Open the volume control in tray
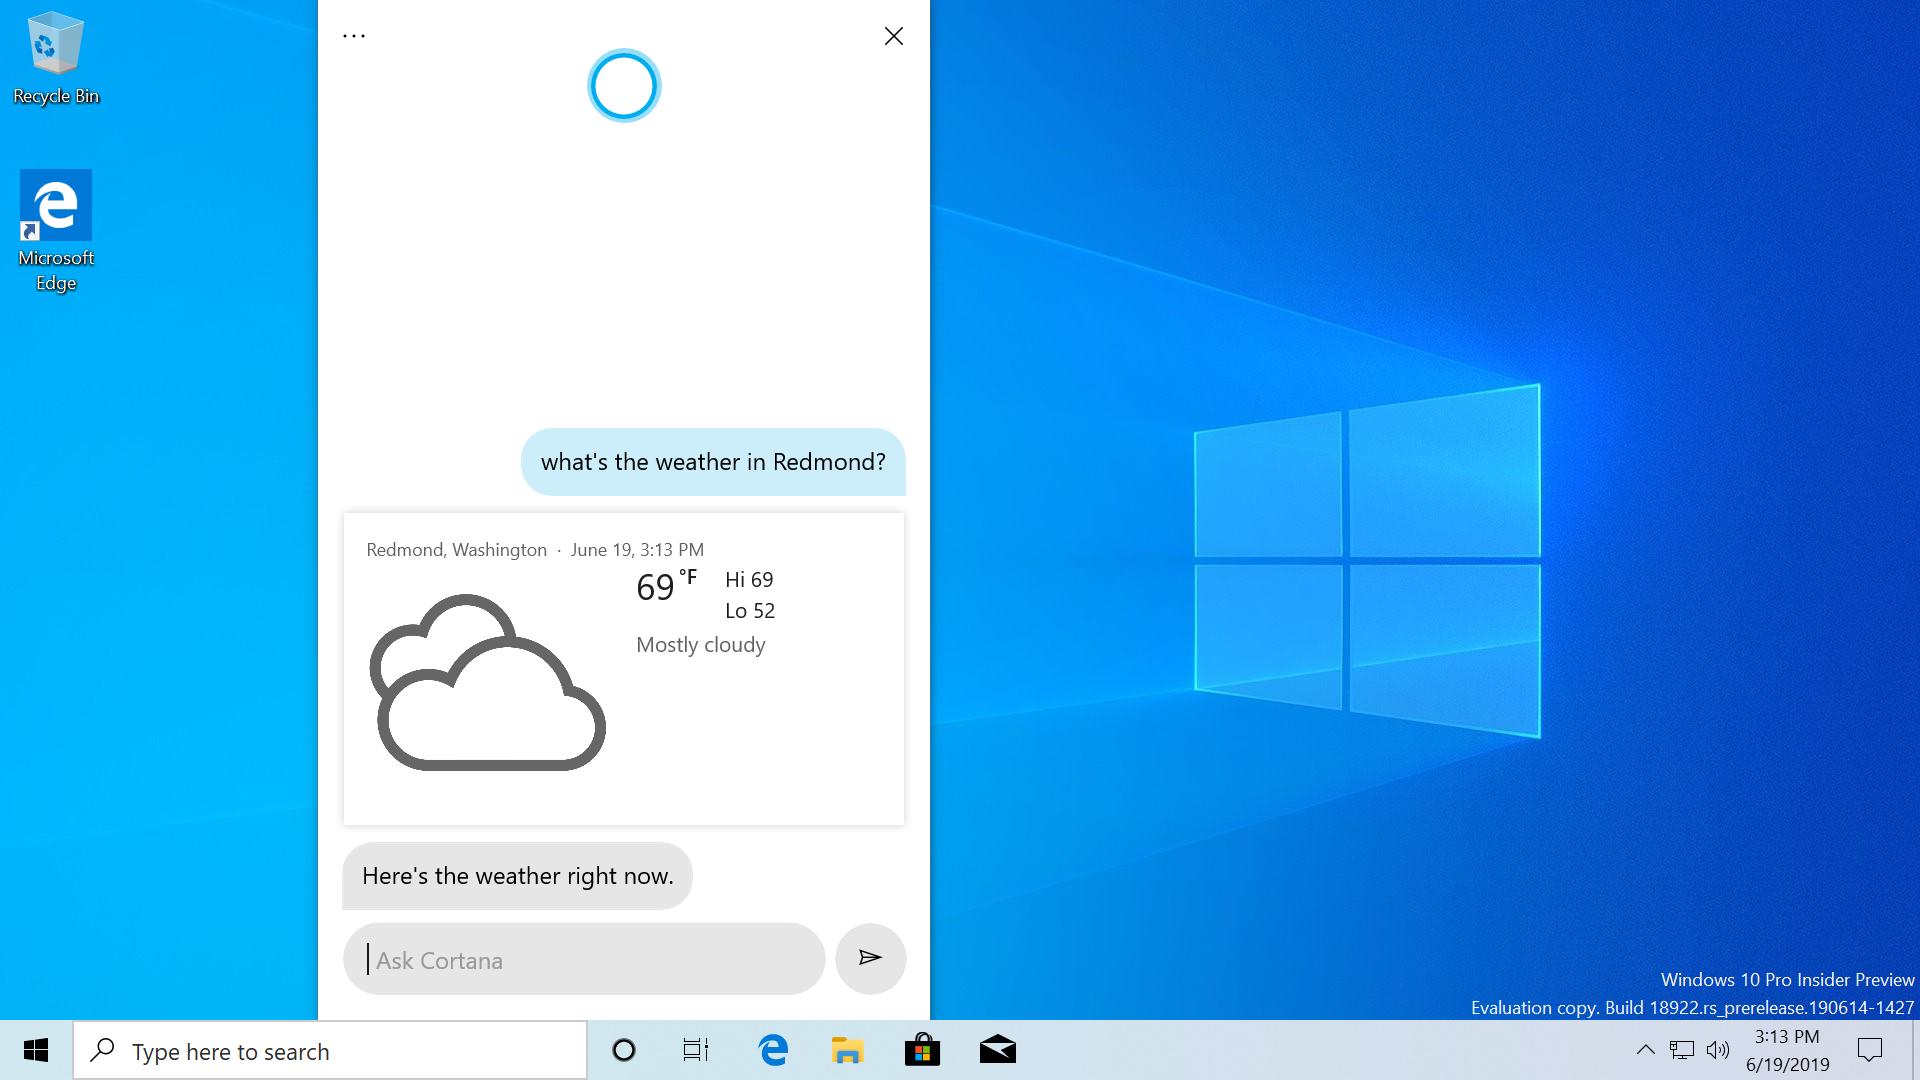This screenshot has width=1920, height=1080. click(1718, 1050)
